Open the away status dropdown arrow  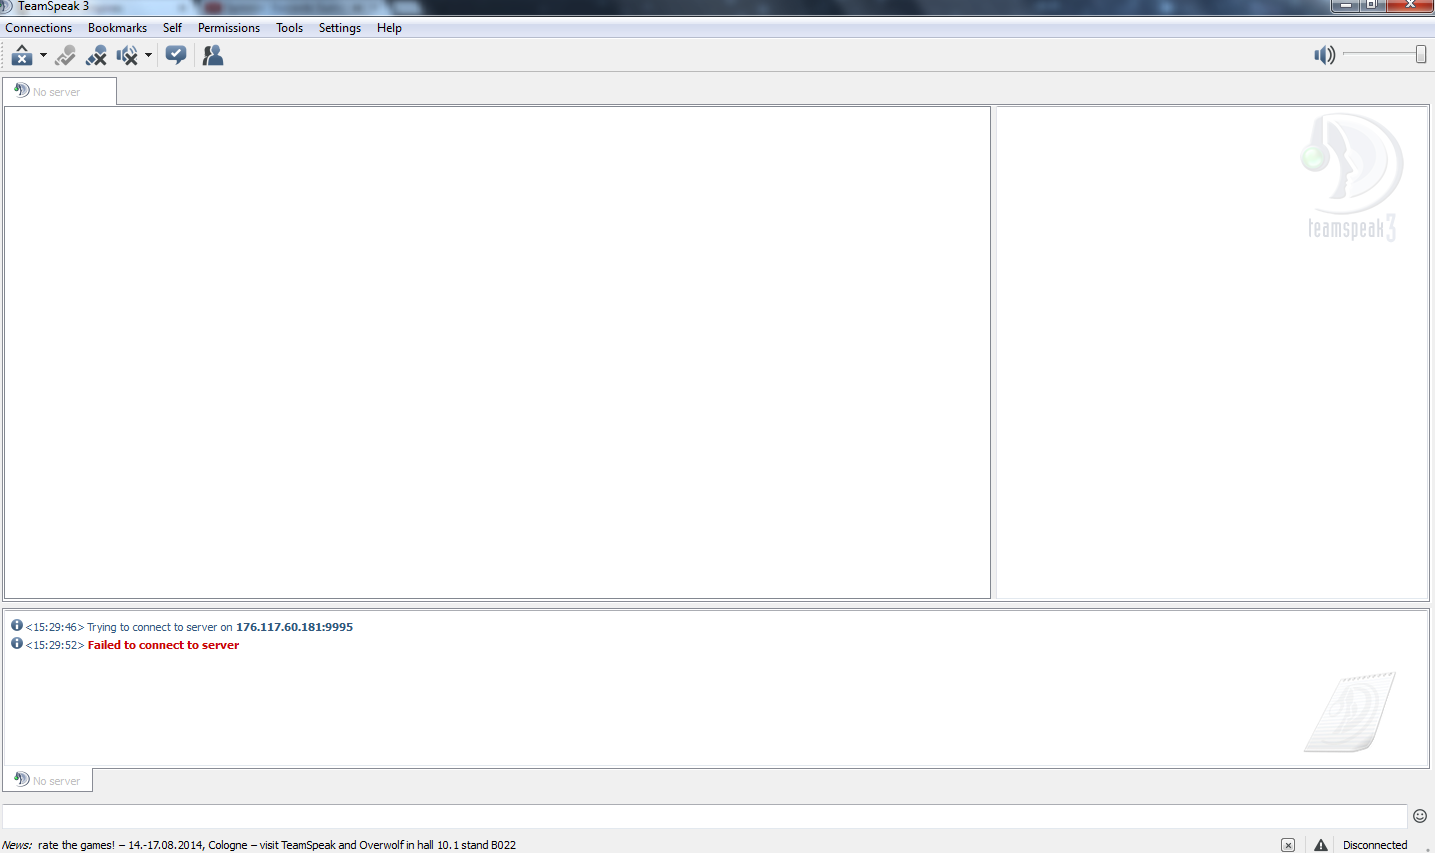(x=43, y=56)
